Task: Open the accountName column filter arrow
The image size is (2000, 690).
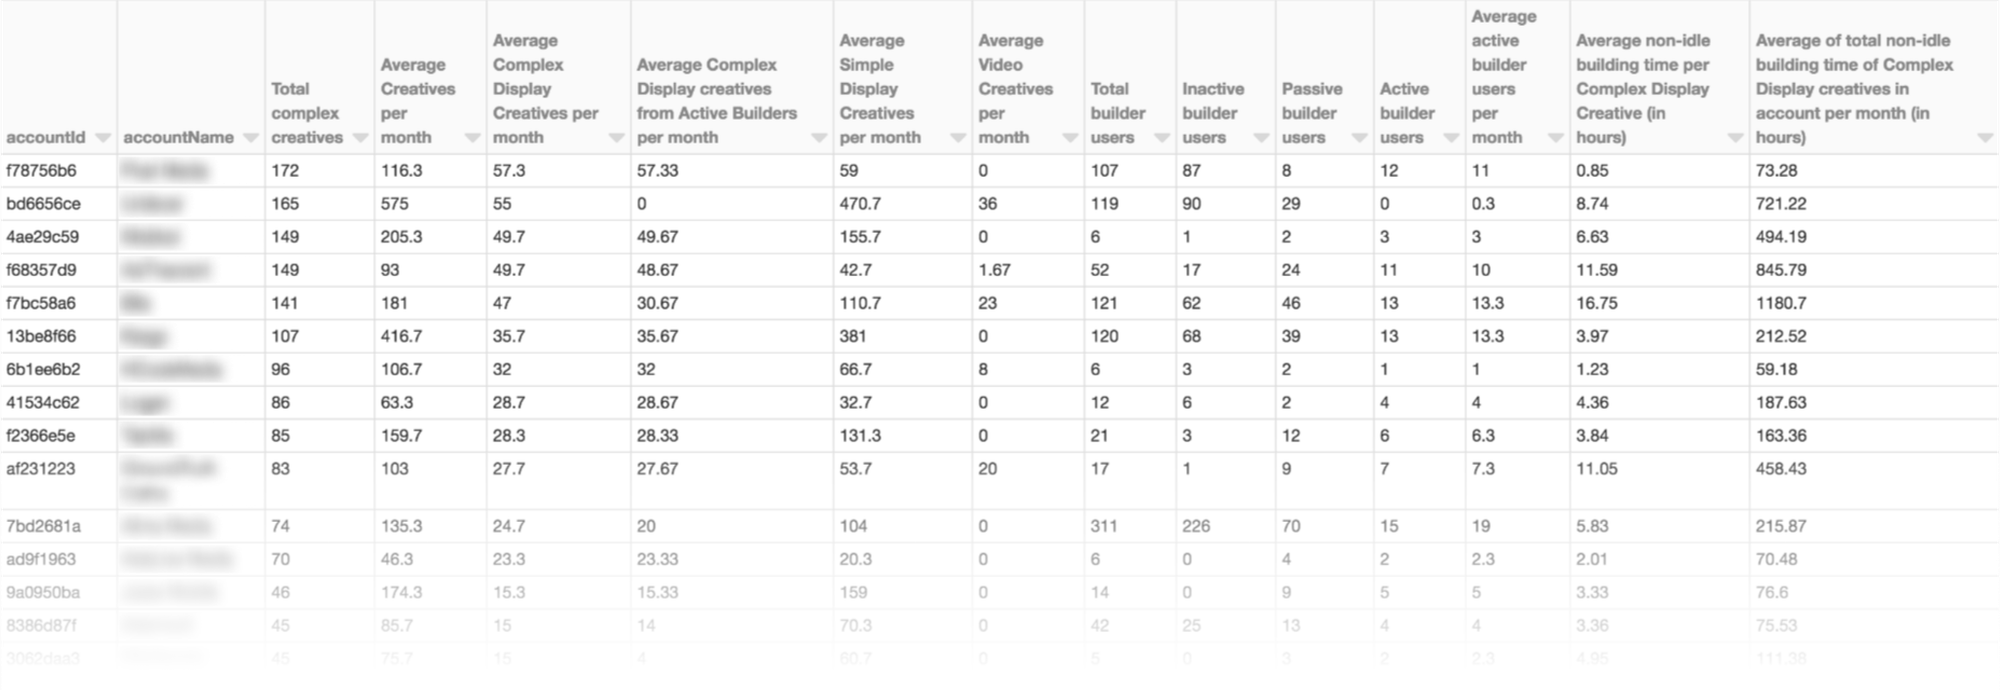Action: tap(250, 138)
